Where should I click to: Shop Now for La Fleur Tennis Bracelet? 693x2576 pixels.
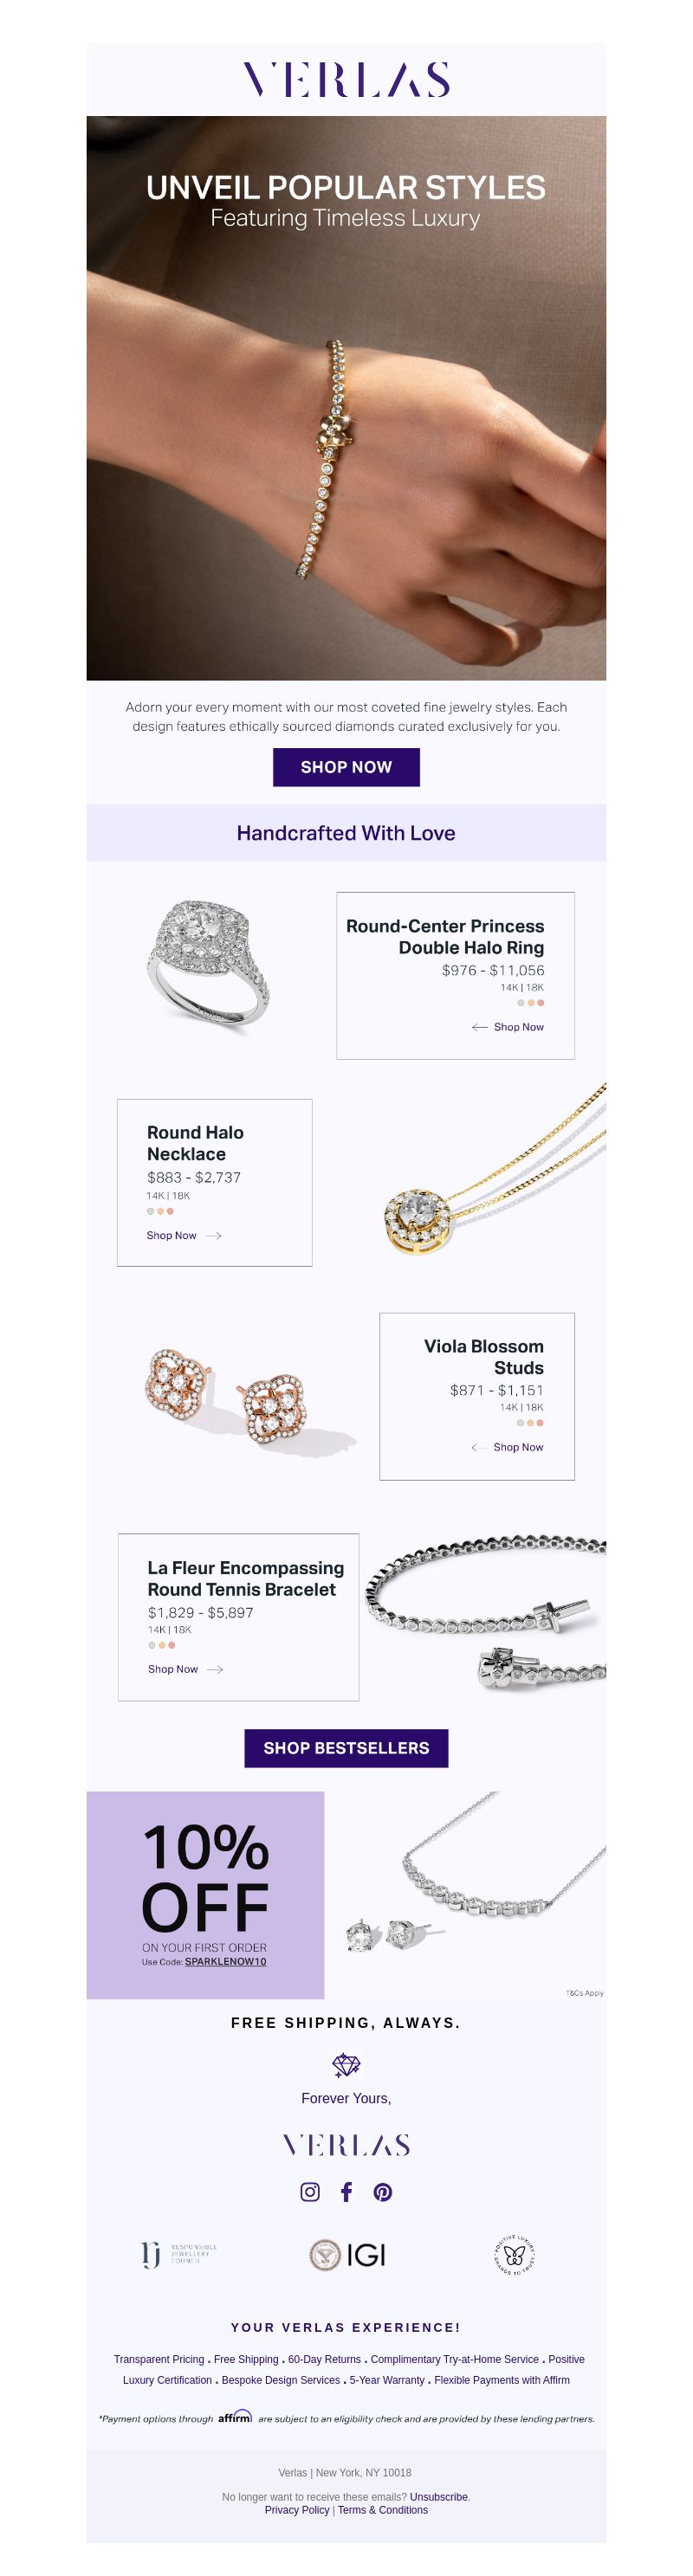click(x=185, y=1669)
